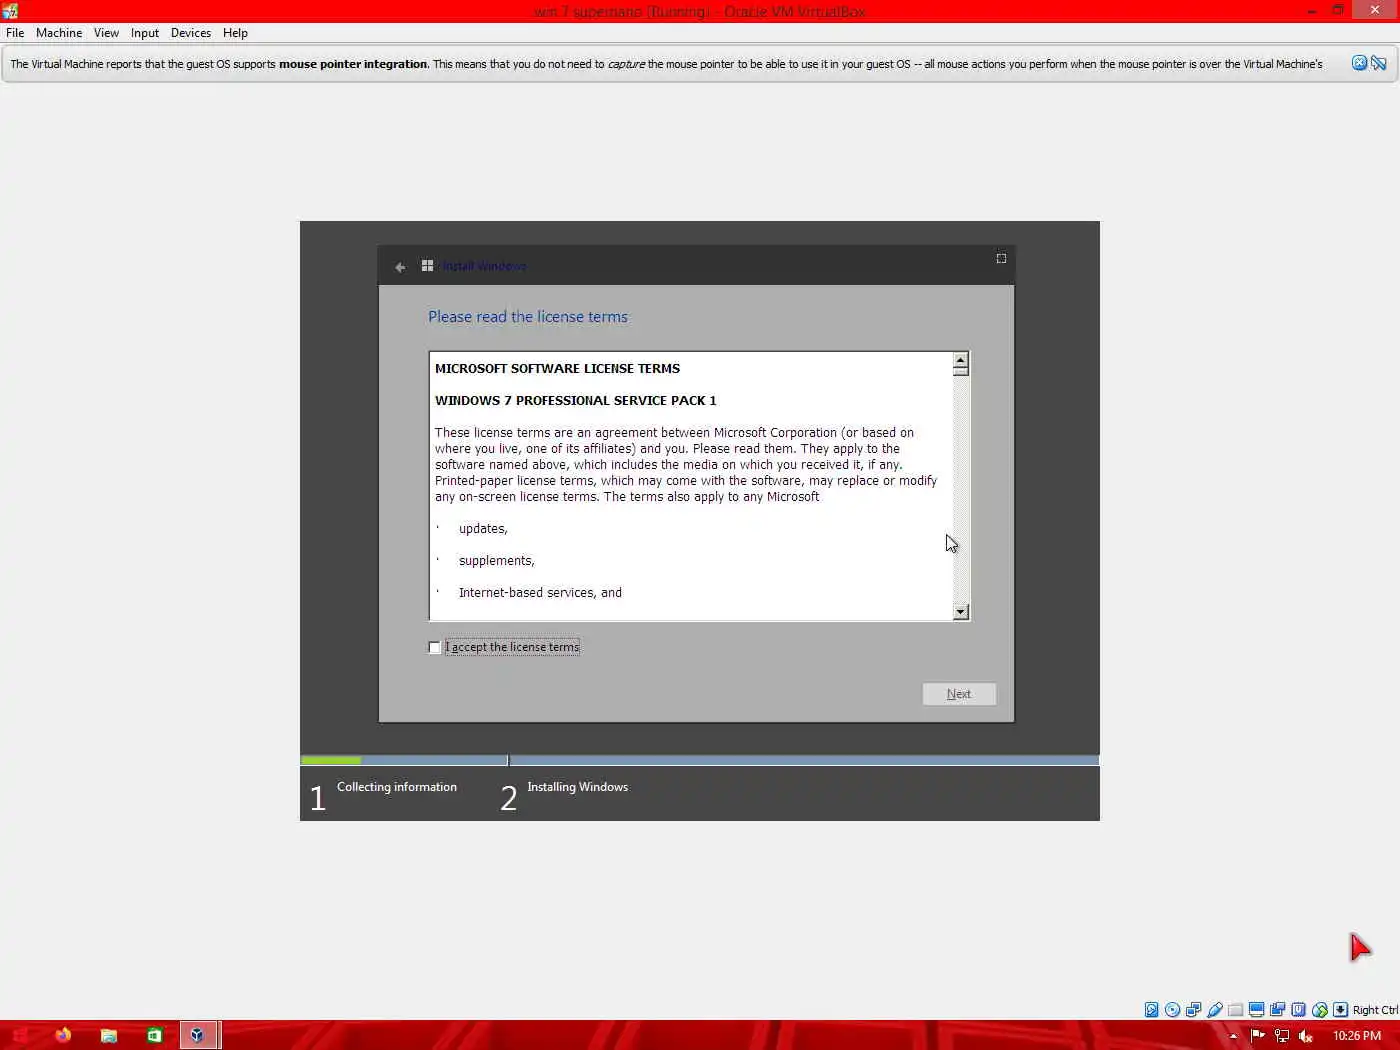Click the VirtualBox window title bar icon
The width and height of the screenshot is (1400, 1050).
pos(10,11)
